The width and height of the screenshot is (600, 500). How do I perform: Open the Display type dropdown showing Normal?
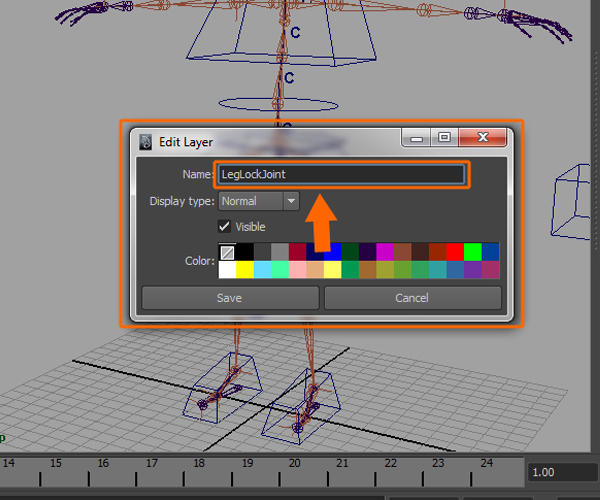tap(259, 201)
